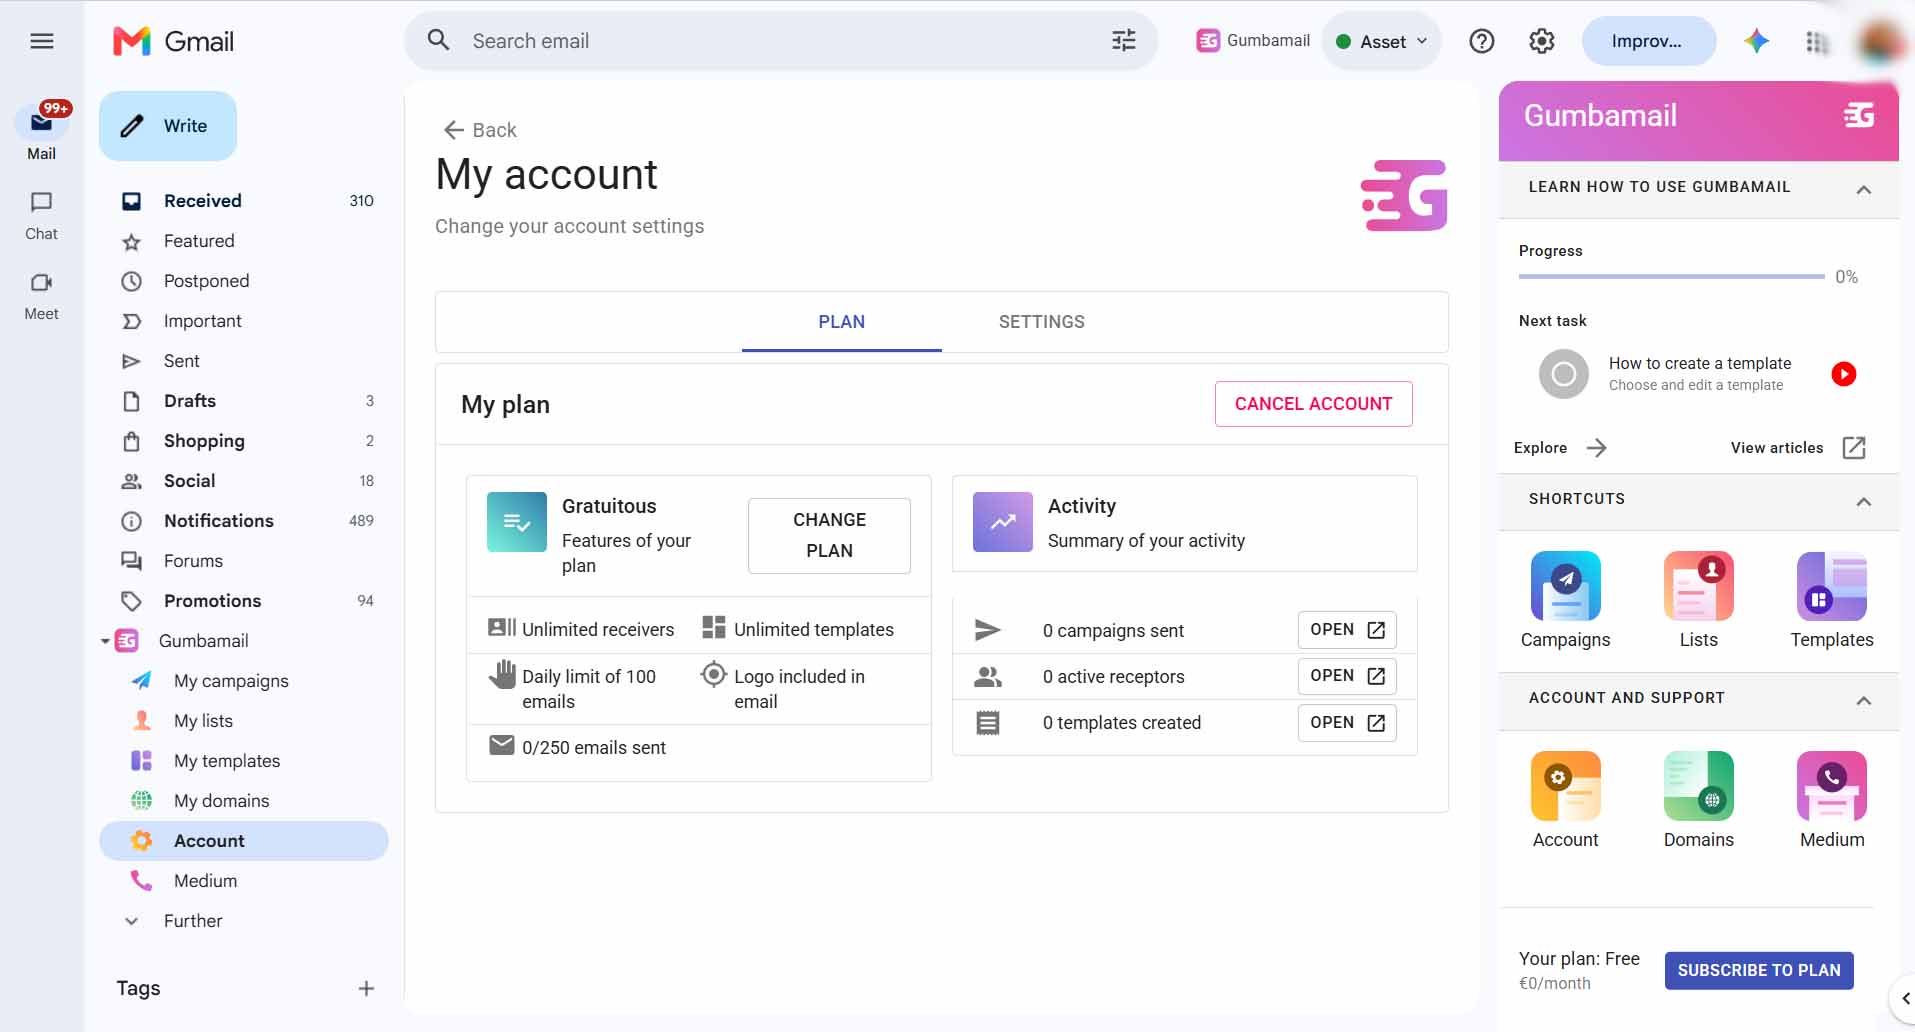Open templates created with OPEN button
The image size is (1915, 1032).
[1347, 723]
